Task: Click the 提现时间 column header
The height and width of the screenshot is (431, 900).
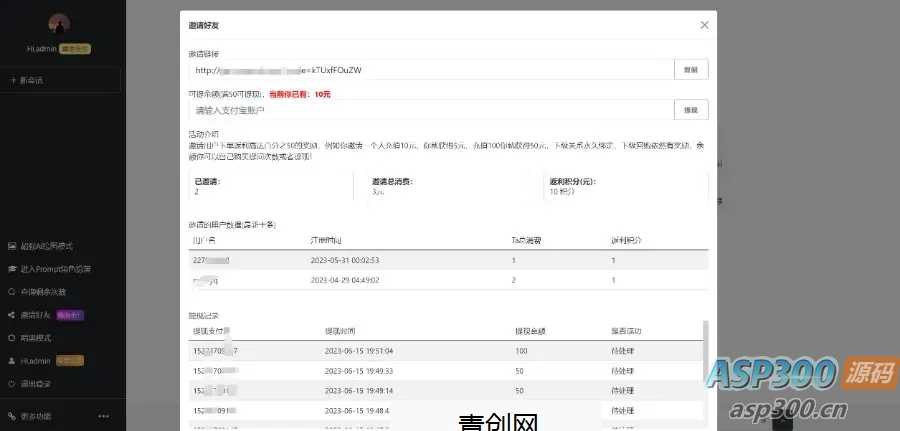Action: click(340, 331)
